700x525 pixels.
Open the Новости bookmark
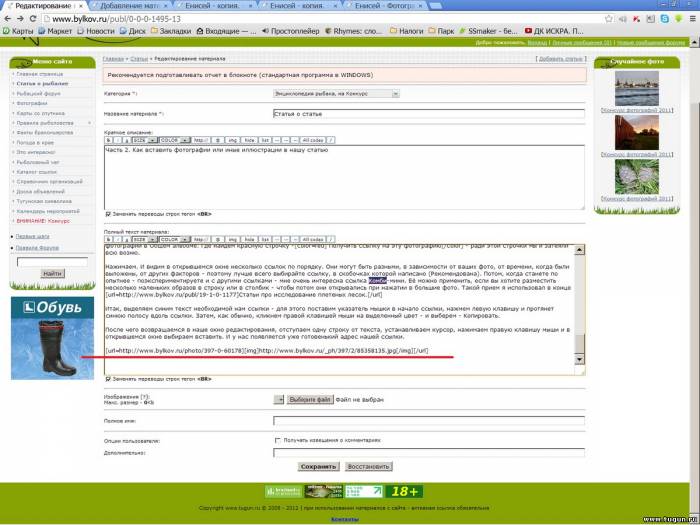pyautogui.click(x=96, y=31)
